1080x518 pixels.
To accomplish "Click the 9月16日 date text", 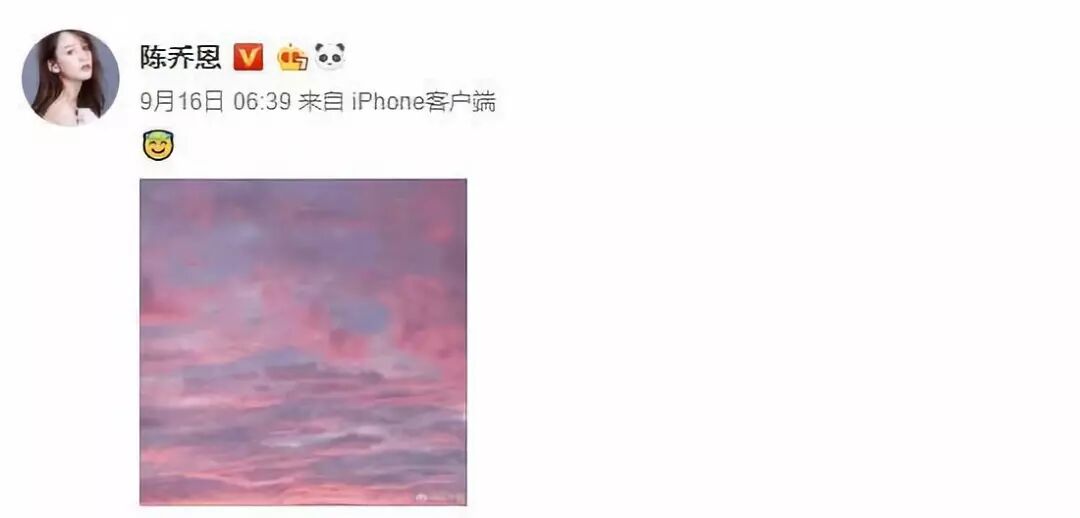I will pyautogui.click(x=182, y=102).
